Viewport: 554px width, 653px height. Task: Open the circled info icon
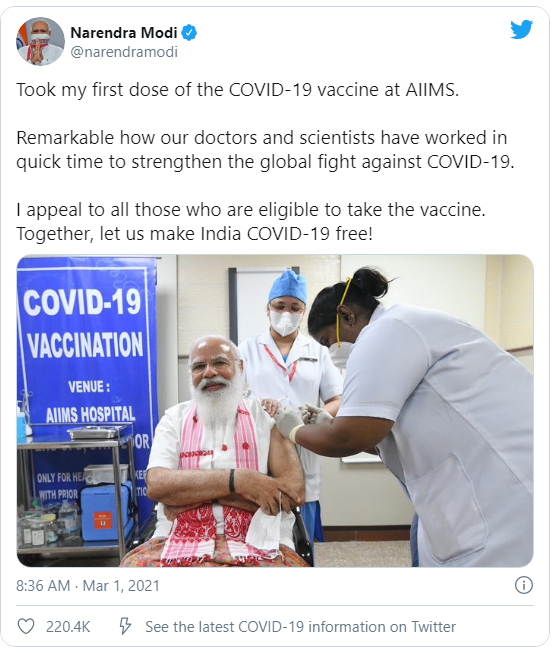pos(524,586)
